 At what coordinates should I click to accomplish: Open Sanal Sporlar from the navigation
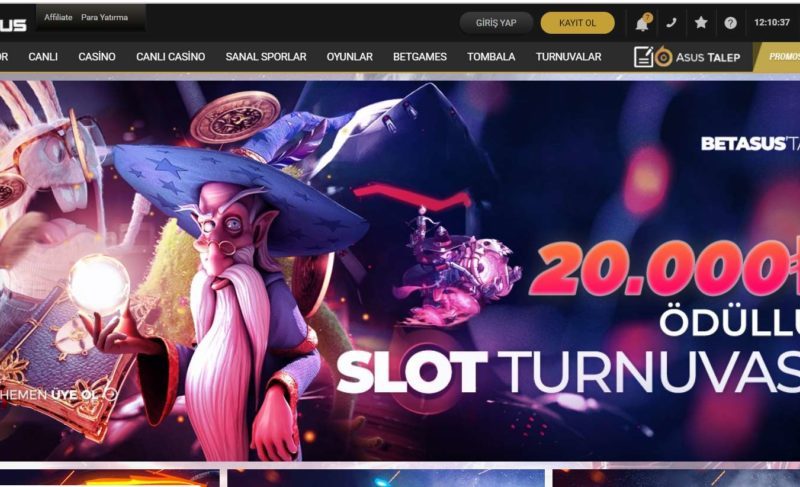266,57
